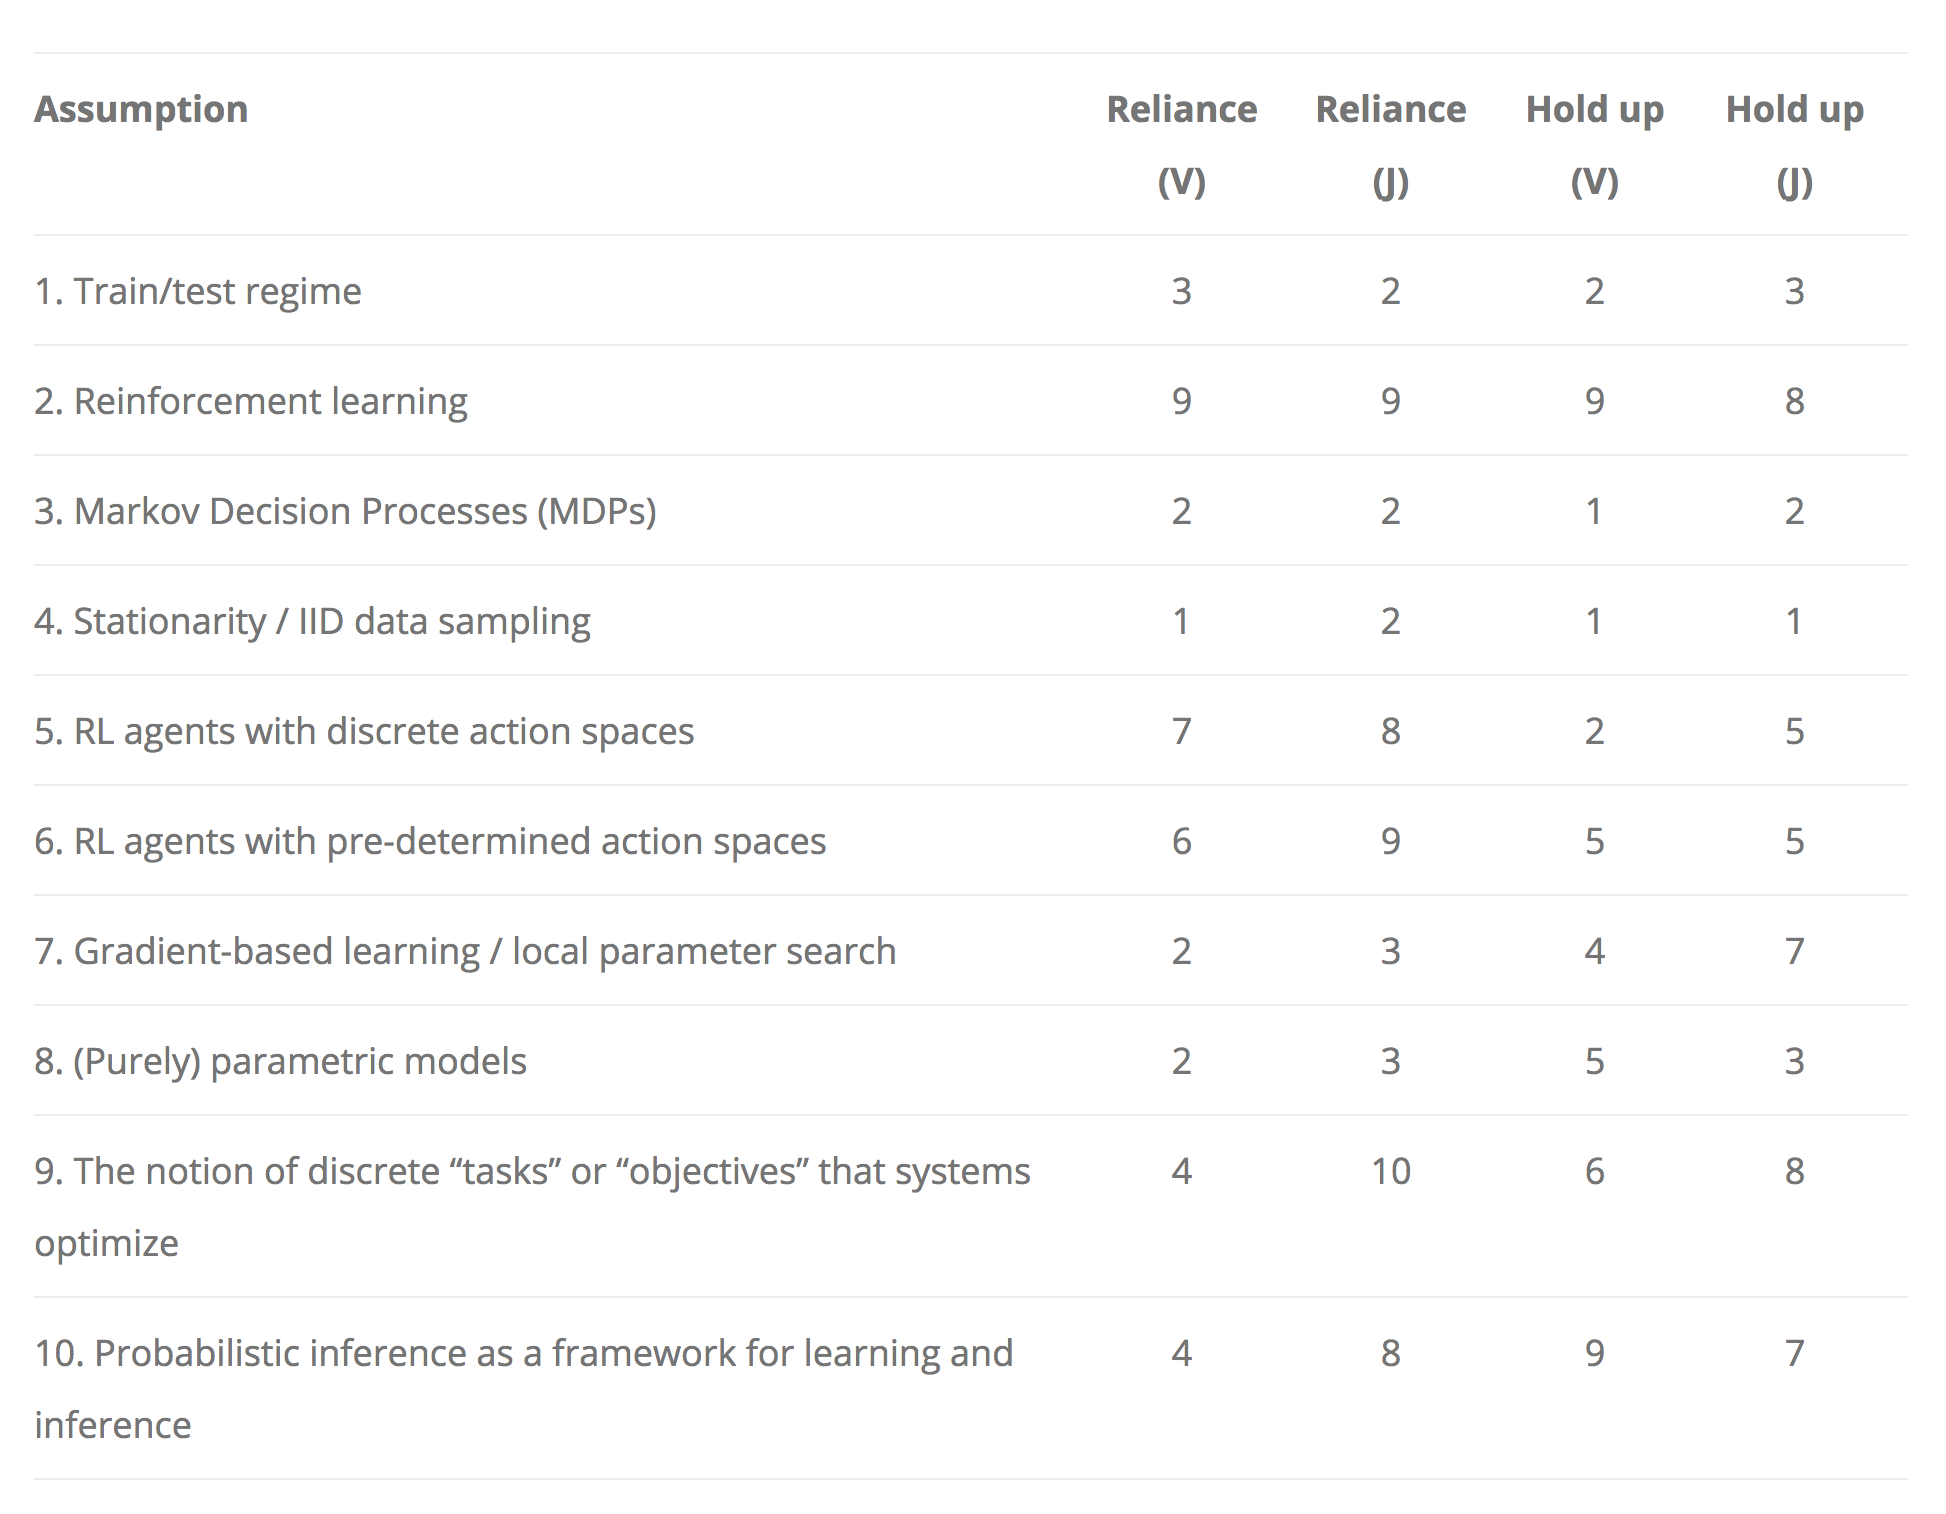Click the Hold up (V) column header
This screenshot has height=1514, width=1946.
(1594, 144)
